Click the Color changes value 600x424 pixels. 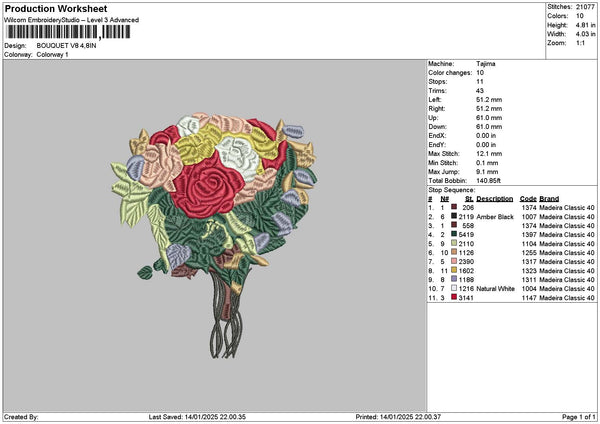click(x=480, y=73)
